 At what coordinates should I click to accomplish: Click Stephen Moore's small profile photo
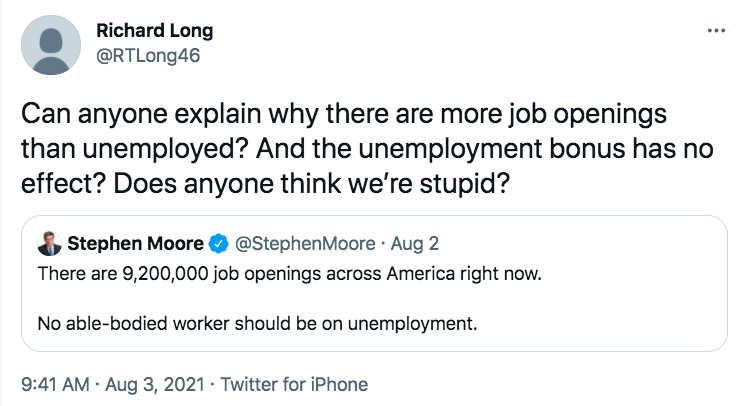pyautogui.click(x=48, y=243)
